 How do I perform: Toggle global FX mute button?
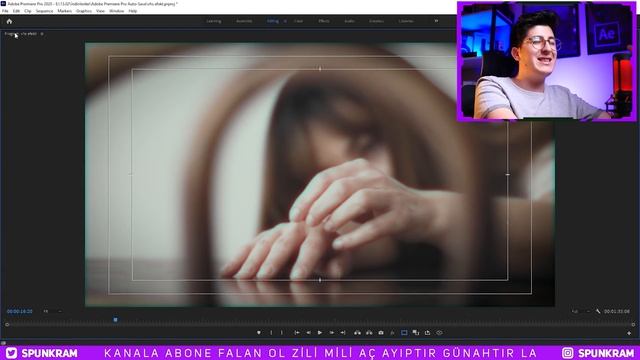coord(392,333)
